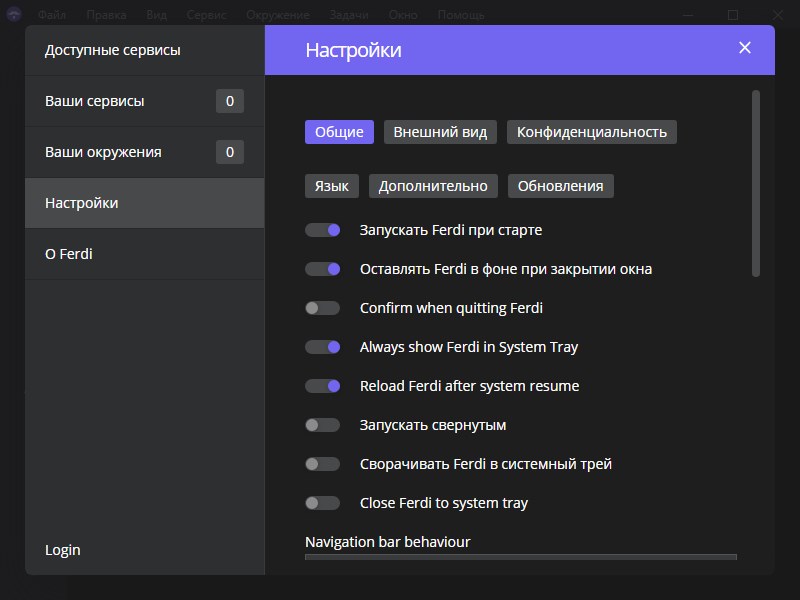Click the Ferdi logo icon in title bar
Image resolution: width=800 pixels, height=600 pixels.
[x=14, y=14]
